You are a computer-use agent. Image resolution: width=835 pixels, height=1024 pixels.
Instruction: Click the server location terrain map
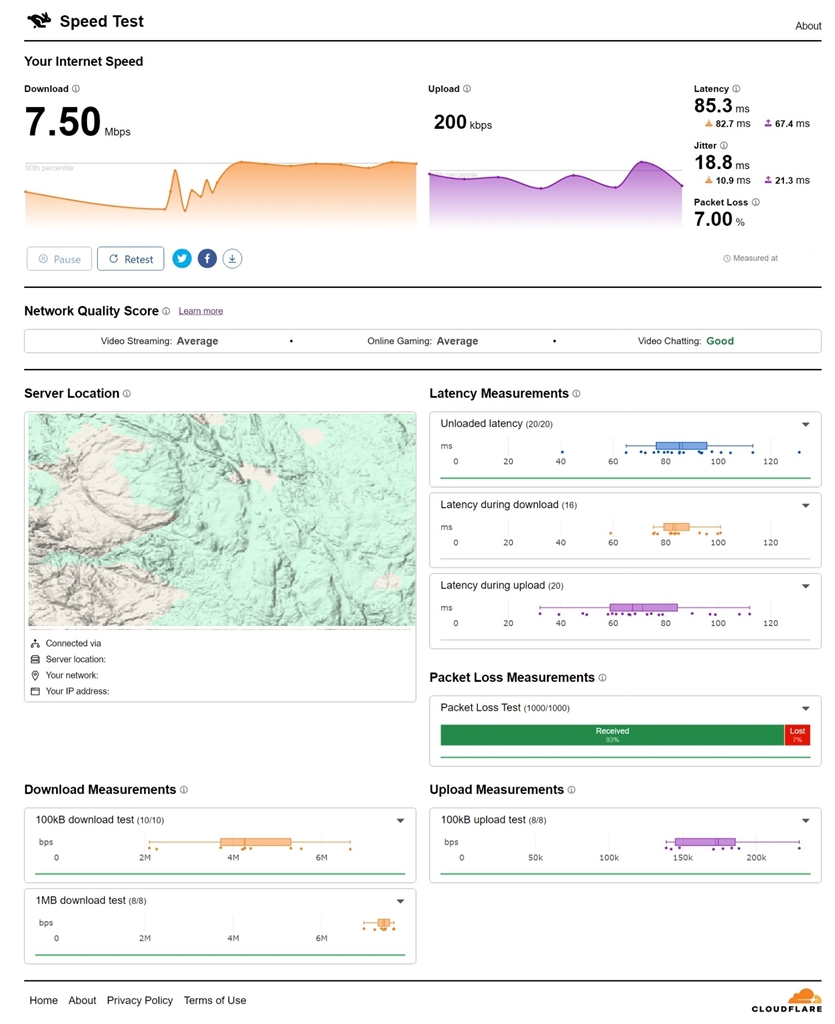221,520
